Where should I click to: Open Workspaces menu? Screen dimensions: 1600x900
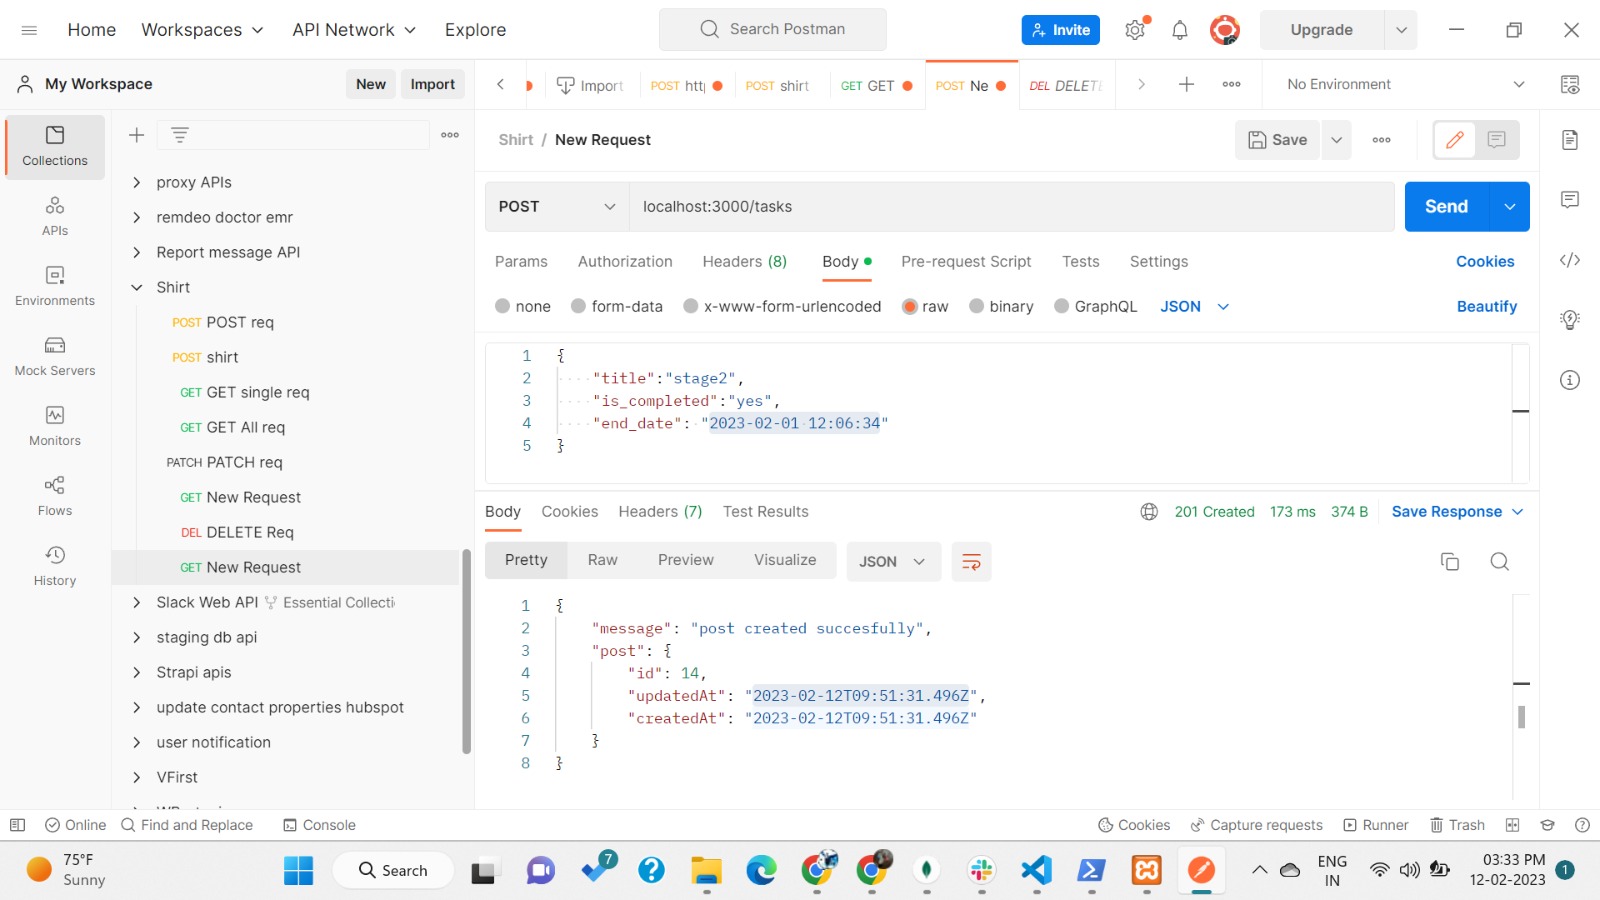[x=202, y=30]
